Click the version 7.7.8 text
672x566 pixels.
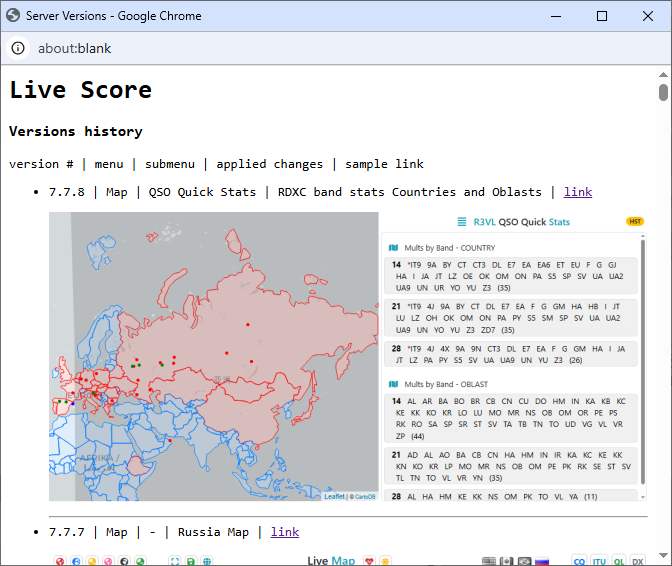click(67, 192)
